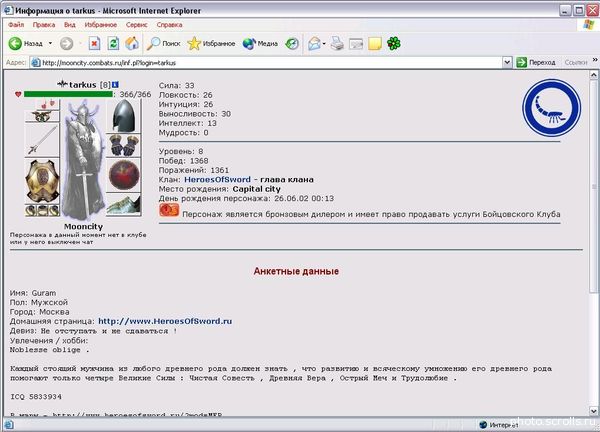
Task: Click the round red shield slot
Action: 124,175
